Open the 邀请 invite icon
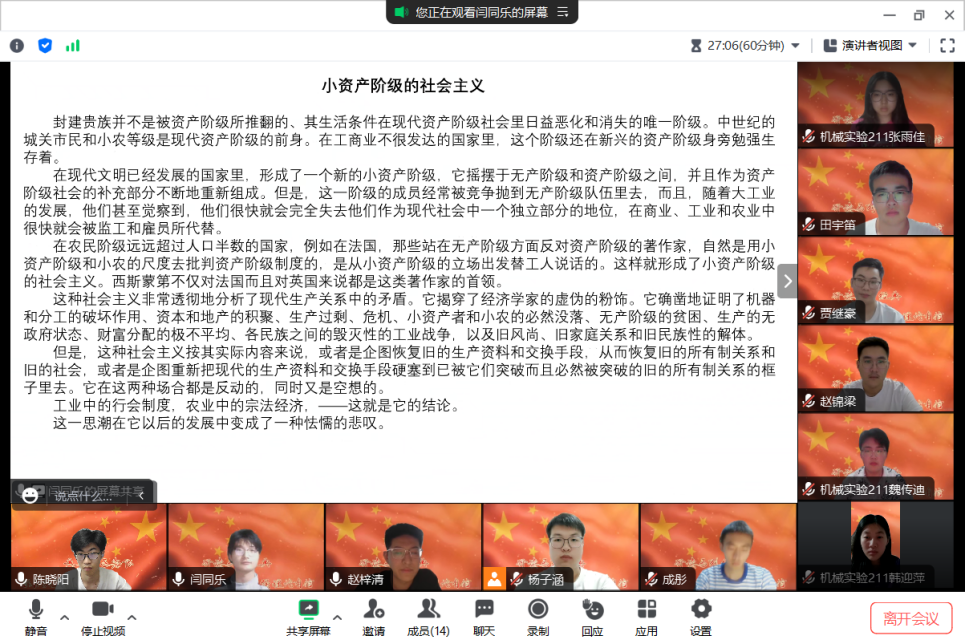The image size is (965, 644). (374, 617)
